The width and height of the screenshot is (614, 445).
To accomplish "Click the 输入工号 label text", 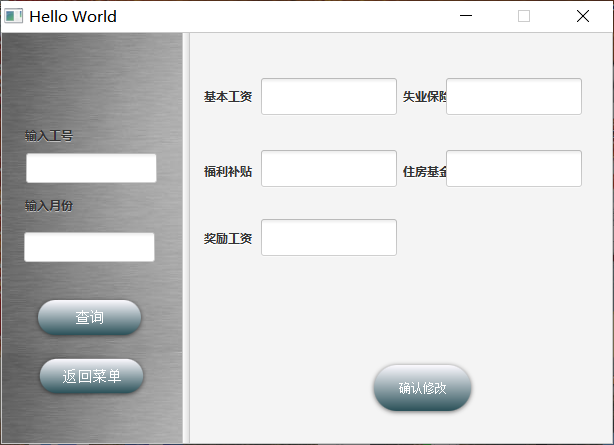I will pyautogui.click(x=49, y=135).
